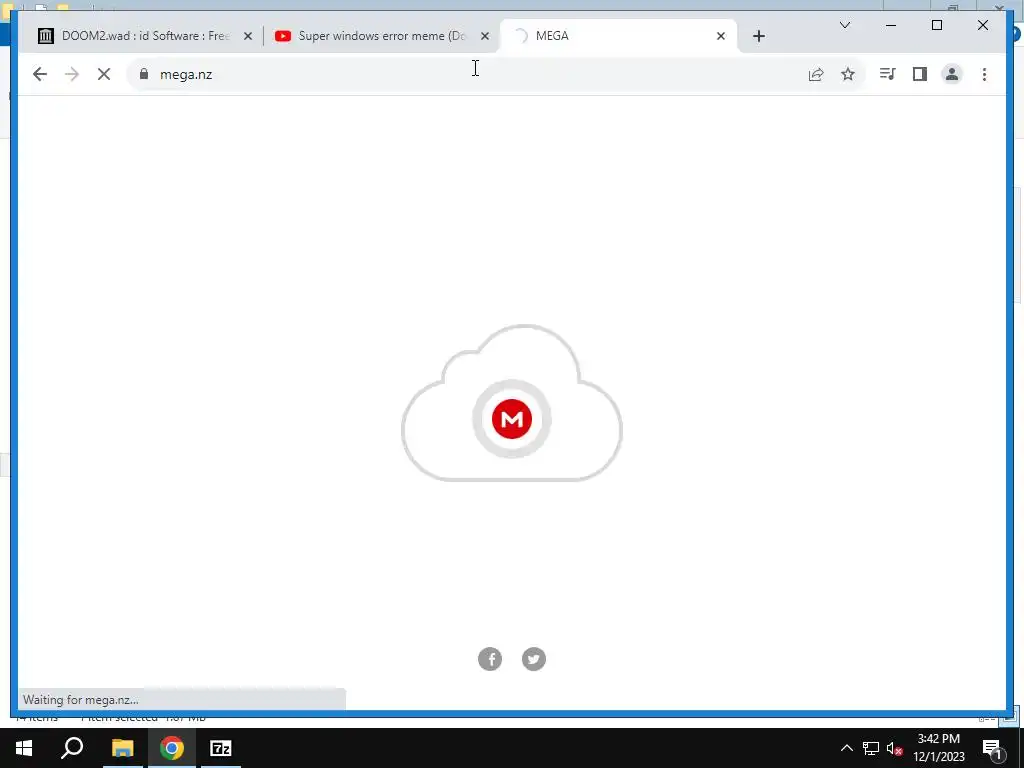This screenshot has width=1024, height=768.
Task: Close the MEGA tab
Action: [x=721, y=37]
